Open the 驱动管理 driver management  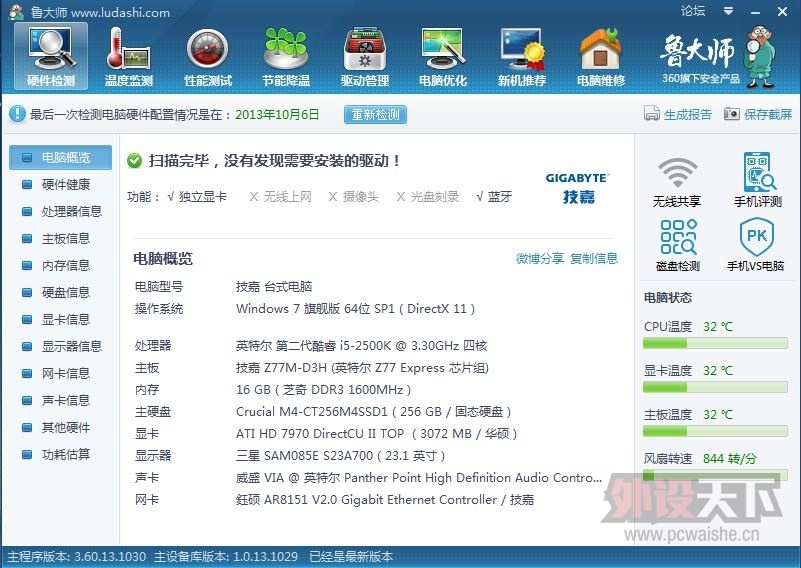(365, 57)
